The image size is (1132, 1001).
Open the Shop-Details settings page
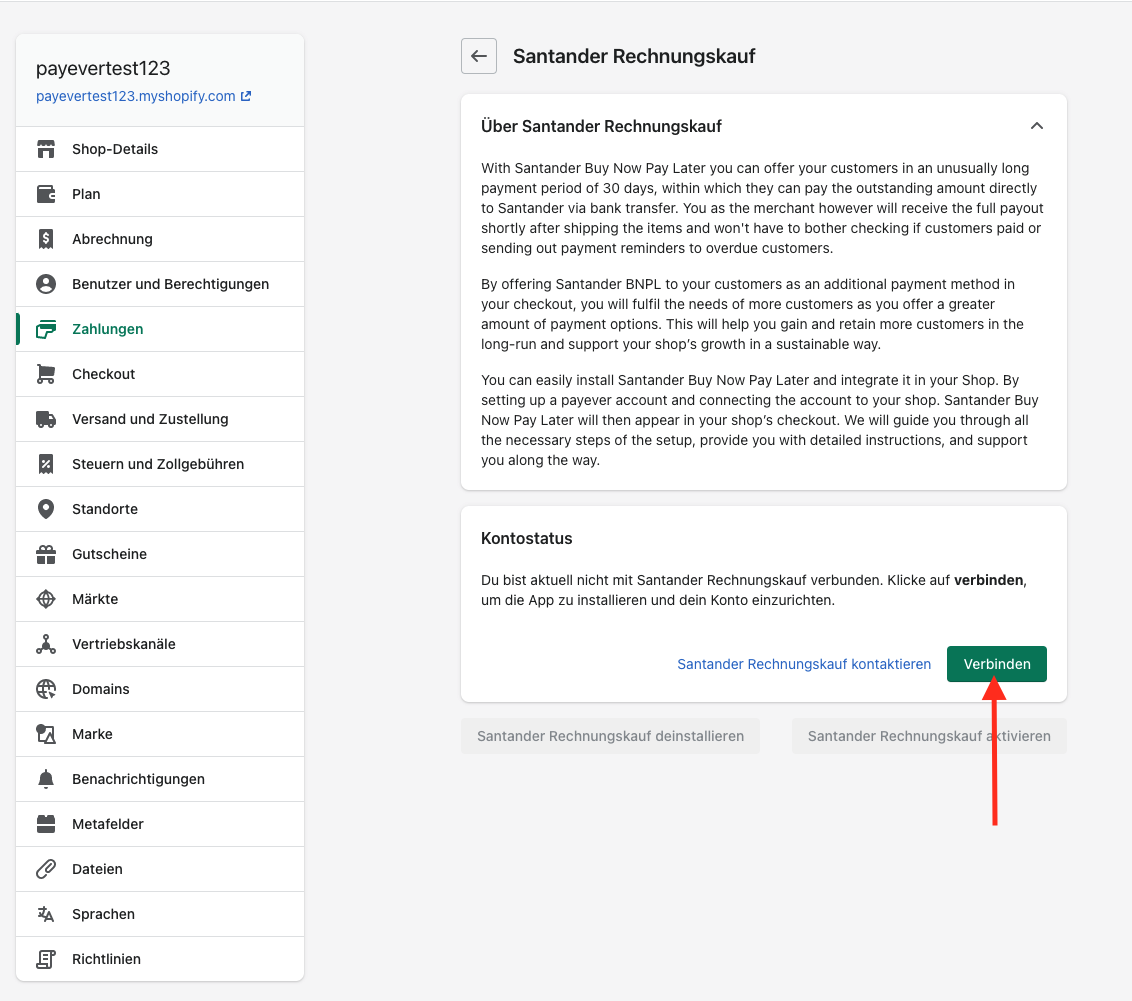pos(160,149)
